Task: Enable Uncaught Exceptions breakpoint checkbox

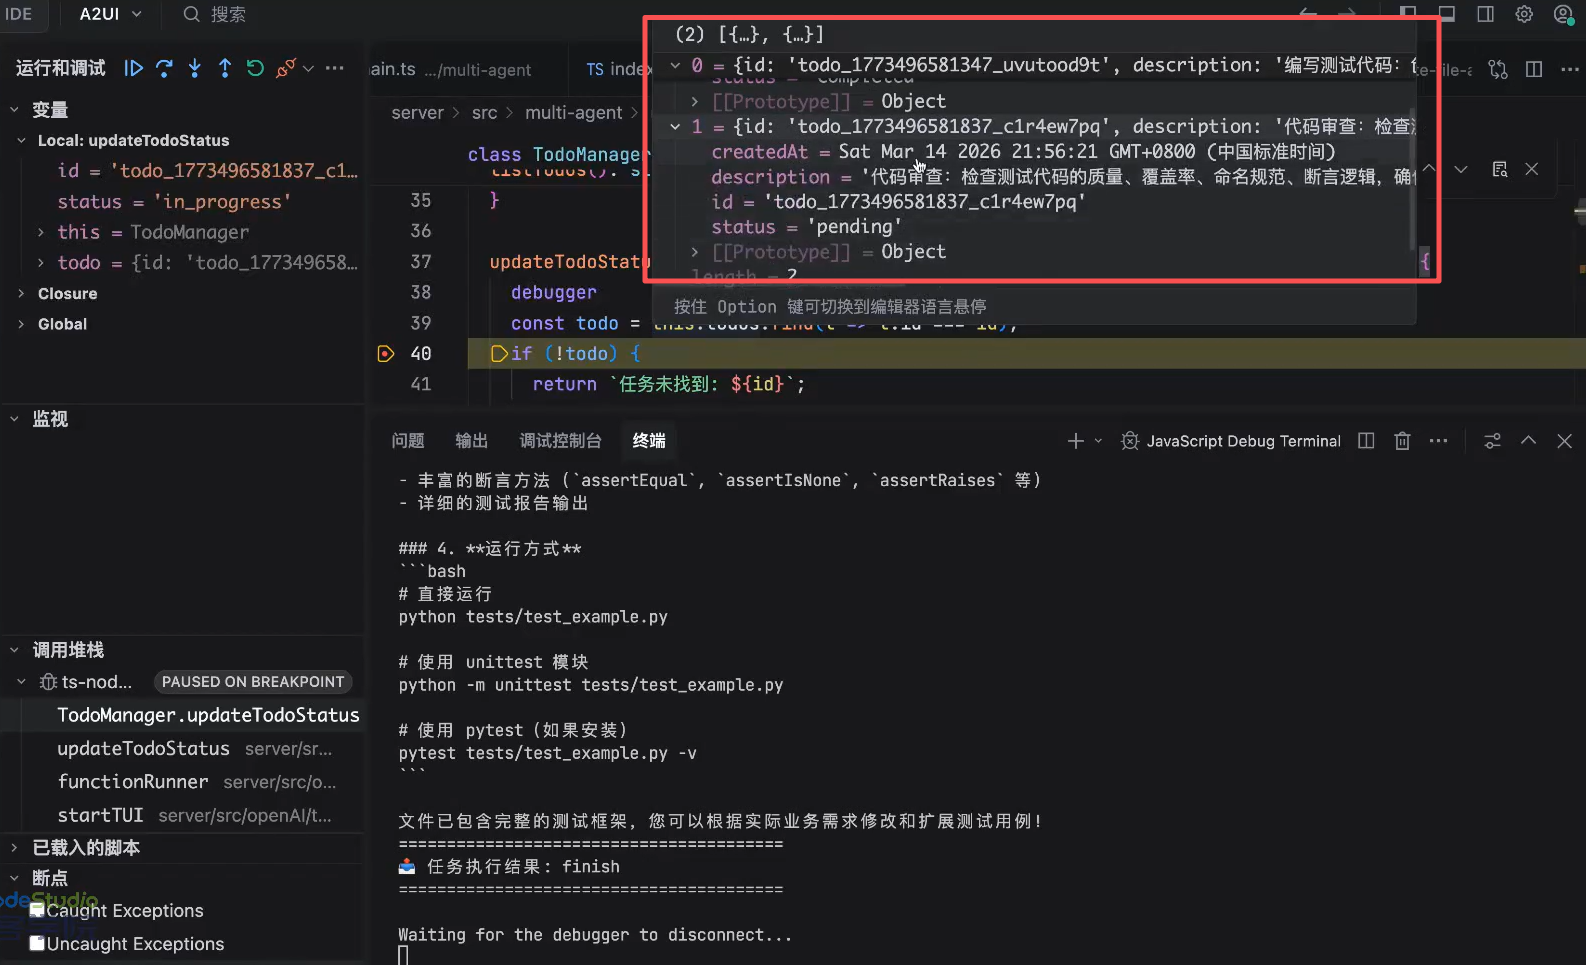Action: tap(38, 943)
